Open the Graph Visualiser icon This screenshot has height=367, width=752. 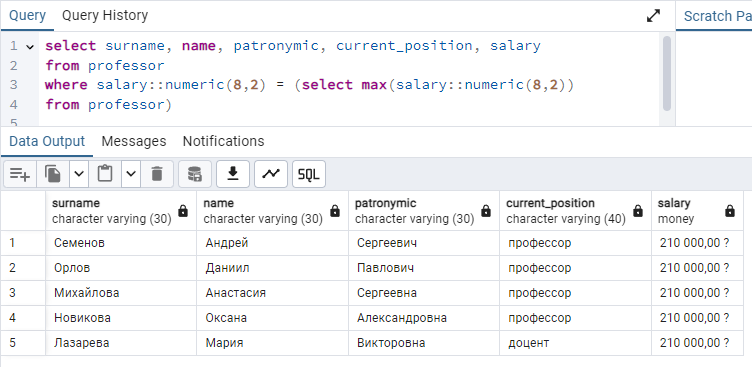pos(271,174)
